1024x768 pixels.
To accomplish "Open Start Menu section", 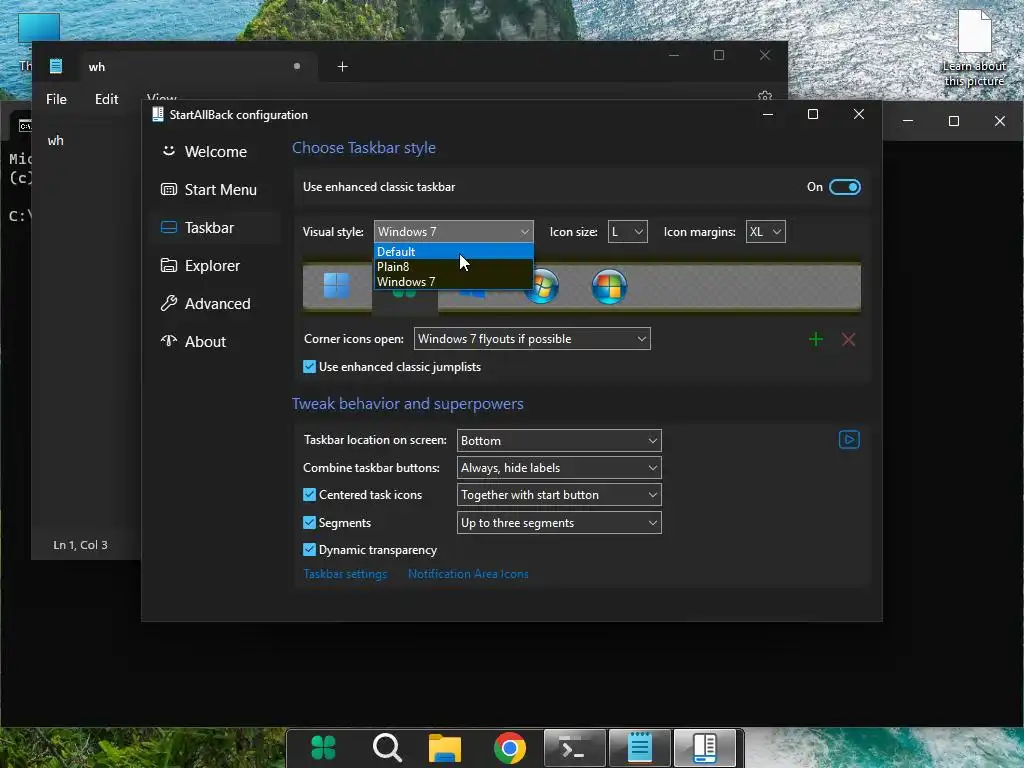I will [214, 189].
